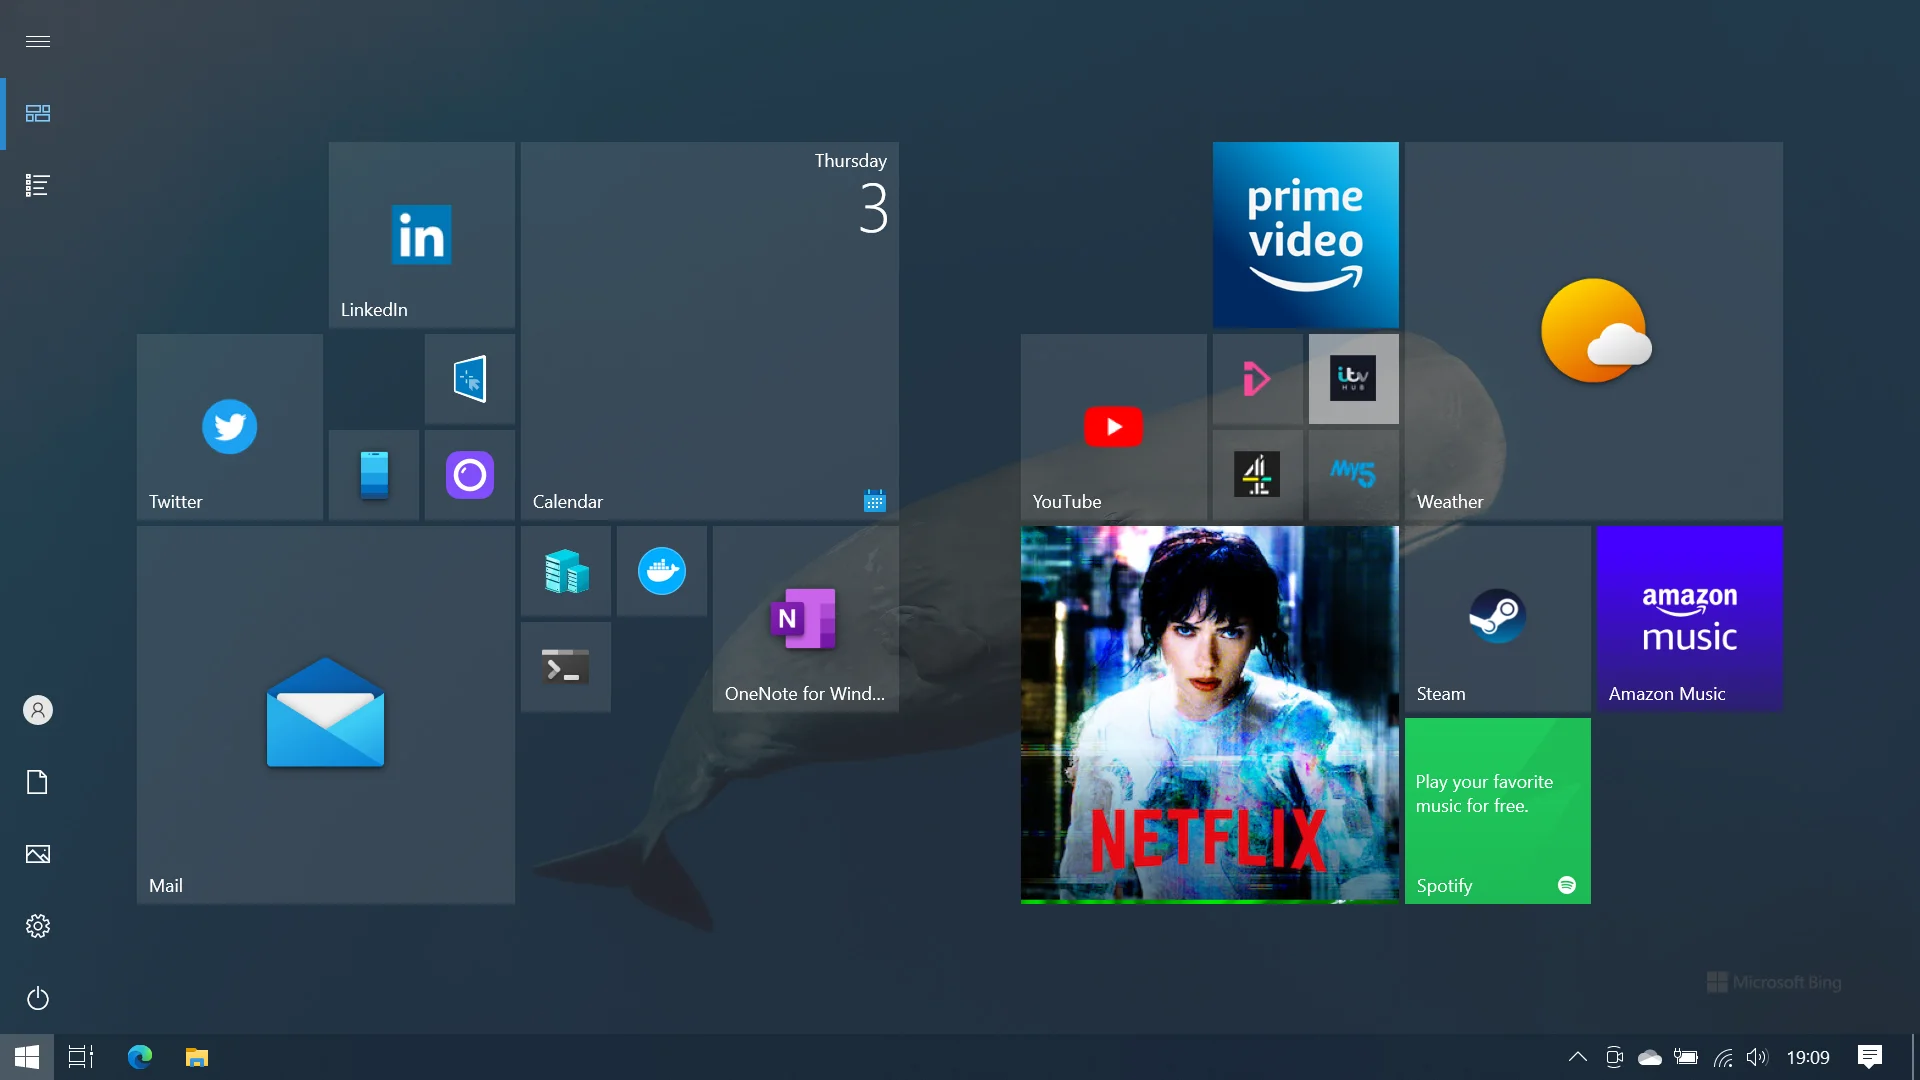The image size is (1920, 1080).
Task: Launch the Netflix tile
Action: tap(1209, 714)
